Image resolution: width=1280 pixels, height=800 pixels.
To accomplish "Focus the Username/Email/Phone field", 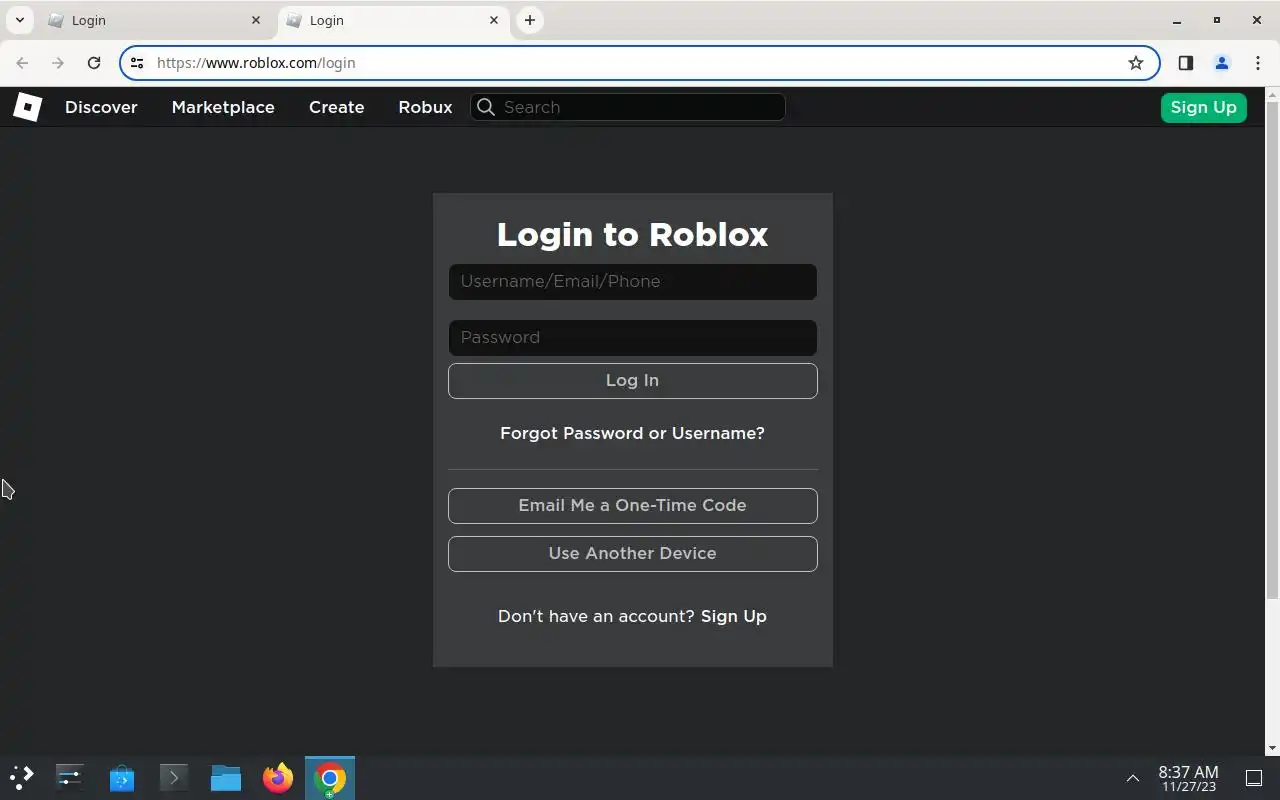I will point(632,282).
